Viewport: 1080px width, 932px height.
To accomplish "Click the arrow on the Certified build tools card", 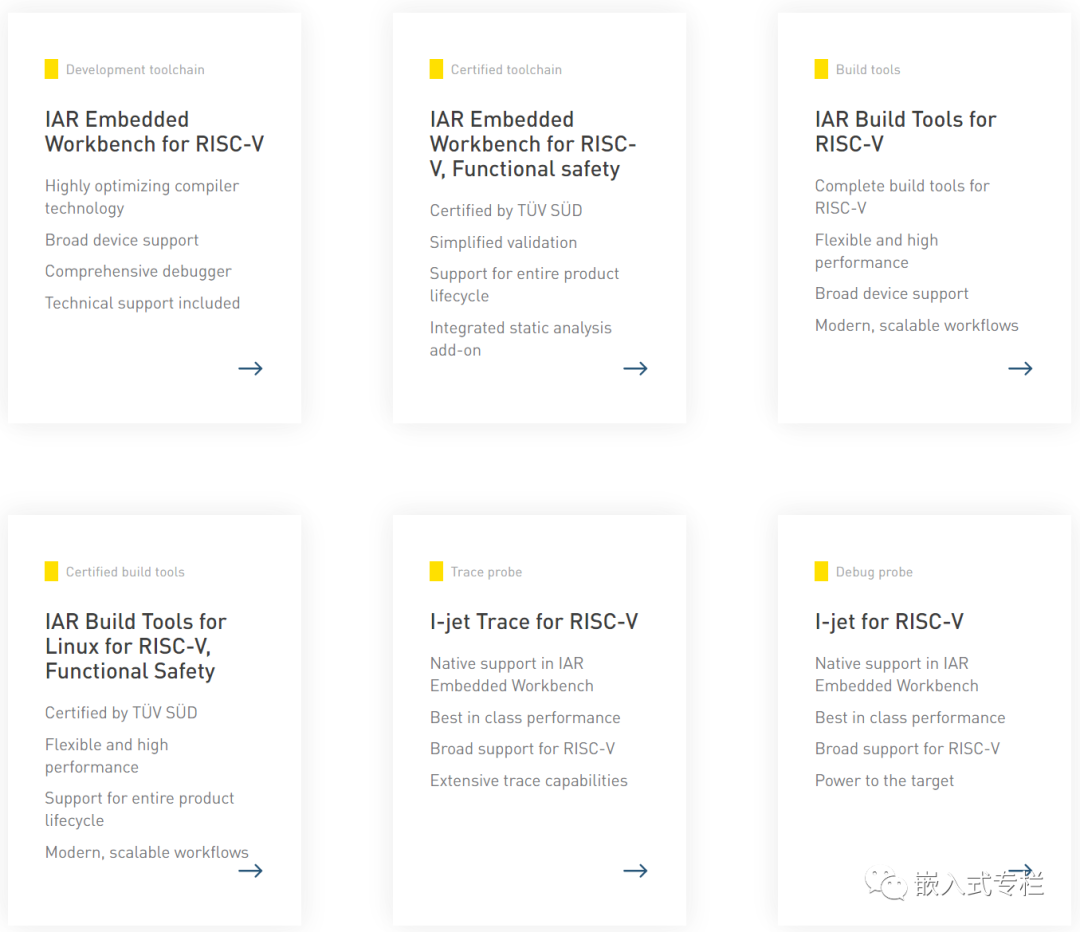I will click(x=251, y=871).
